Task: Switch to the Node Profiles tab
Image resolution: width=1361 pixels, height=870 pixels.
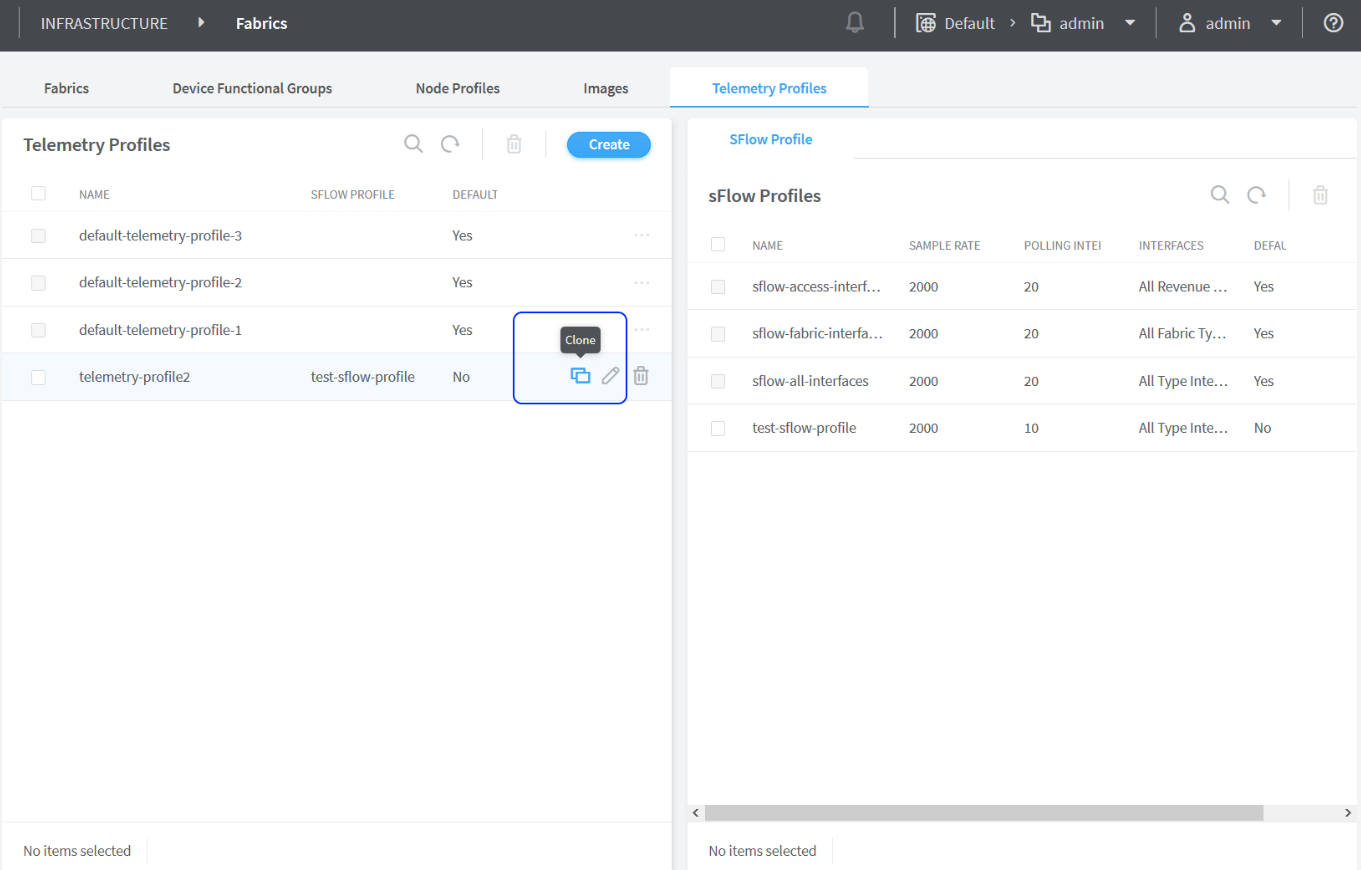Action: [x=457, y=88]
